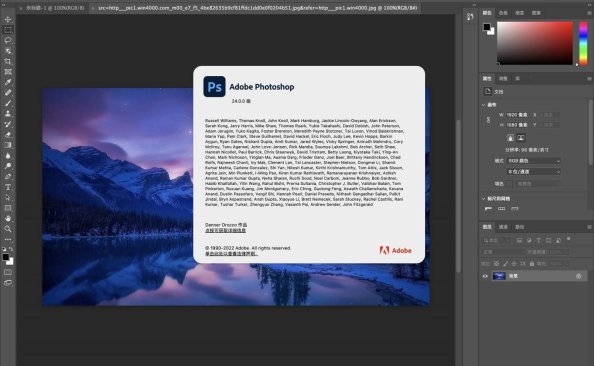Select the Brush tool
The width and height of the screenshot is (594, 366).
[x=8, y=103]
